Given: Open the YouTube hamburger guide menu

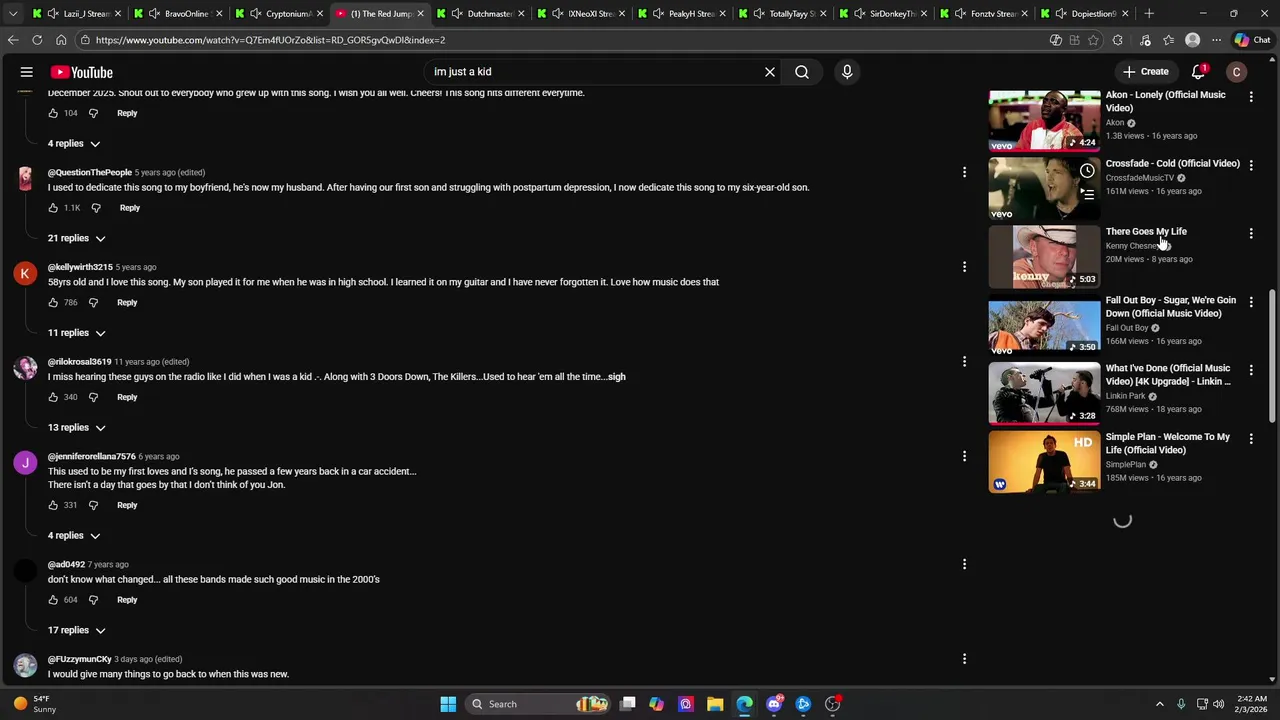Looking at the screenshot, I should [27, 72].
